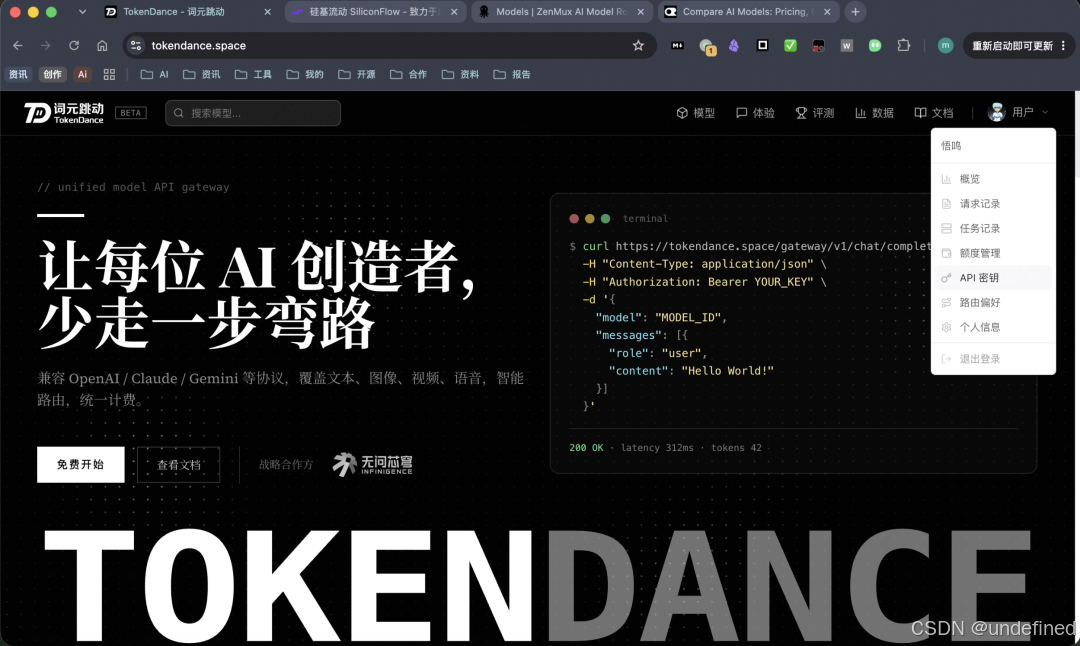Viewport: 1080px width, 646px height.
Task: Open Chrome's three-dot menu
Action: pyautogui.click(x=1063, y=45)
